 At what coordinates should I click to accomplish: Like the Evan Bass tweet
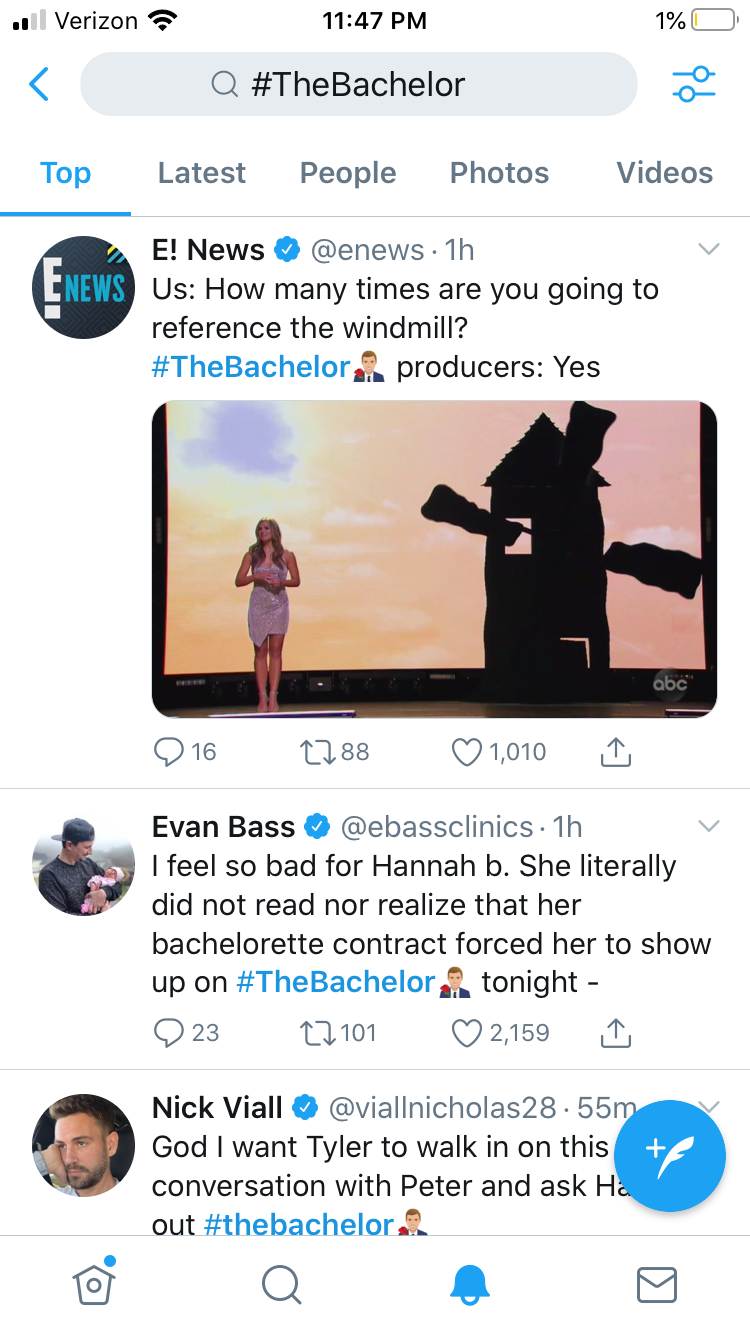467,1033
